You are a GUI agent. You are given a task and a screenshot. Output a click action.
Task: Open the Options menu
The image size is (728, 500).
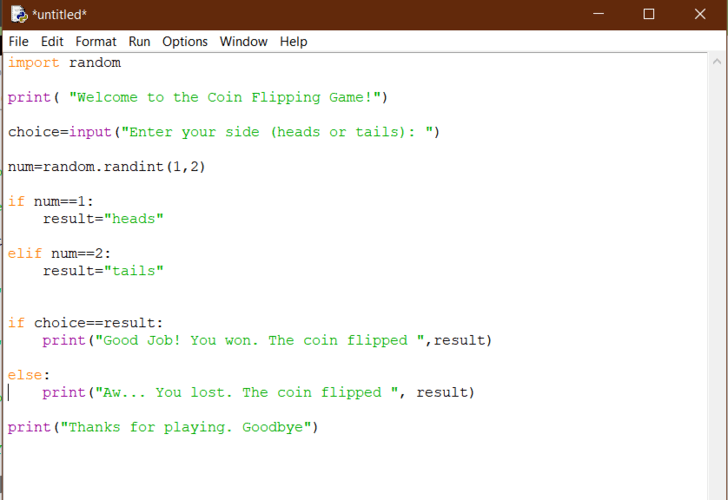pos(185,42)
